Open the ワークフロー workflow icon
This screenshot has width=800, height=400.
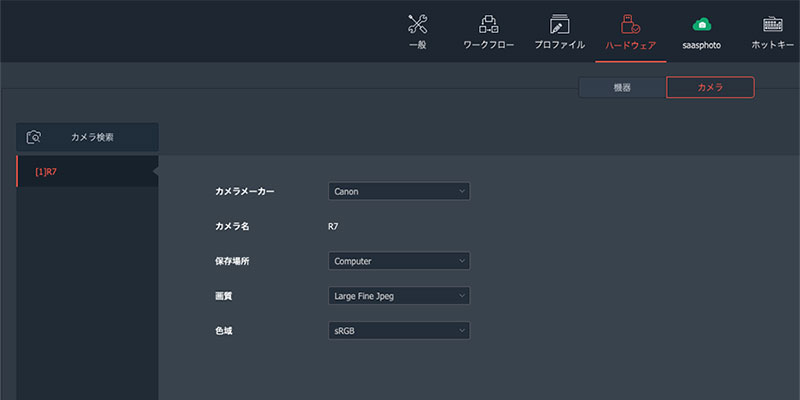coord(488,23)
